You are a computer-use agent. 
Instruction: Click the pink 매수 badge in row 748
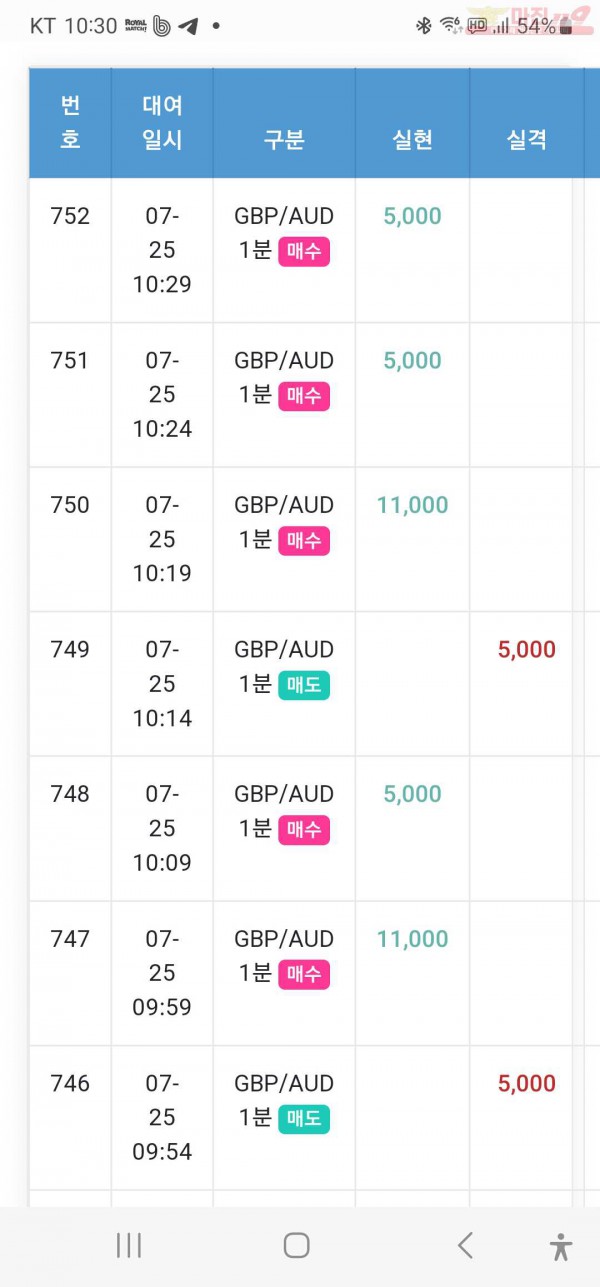[304, 830]
